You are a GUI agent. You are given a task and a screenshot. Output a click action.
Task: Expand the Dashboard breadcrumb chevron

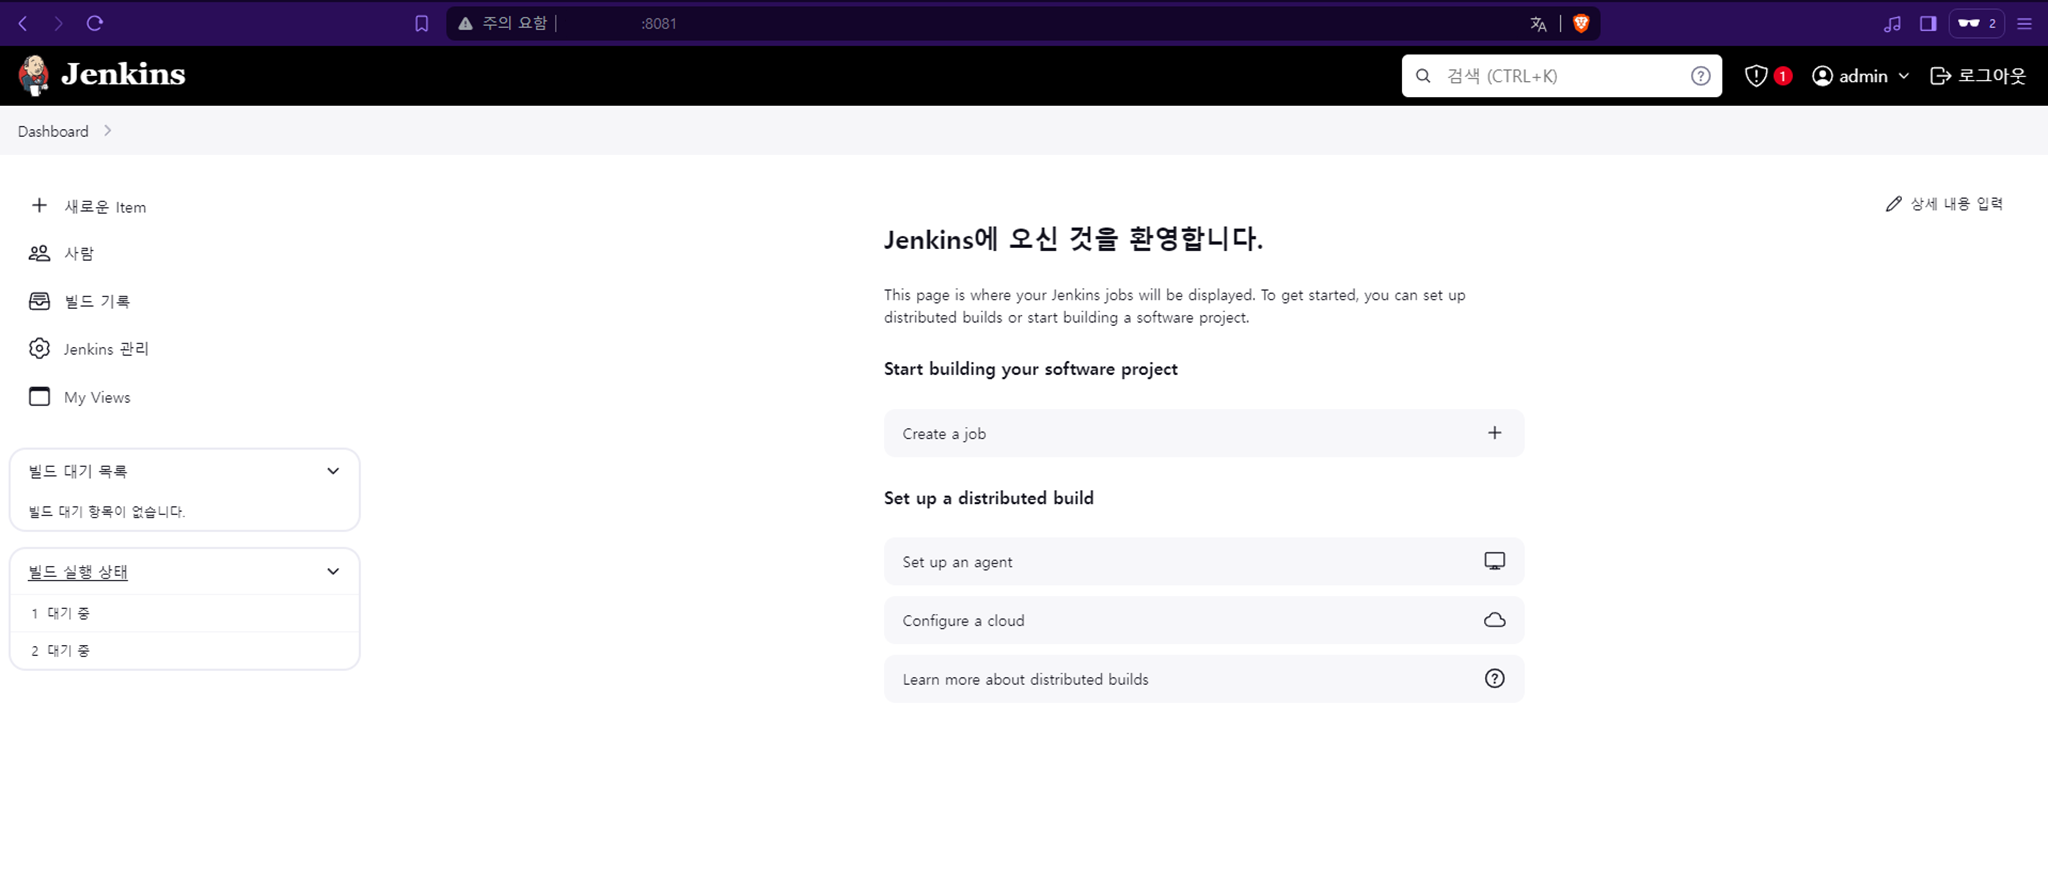[x=107, y=131]
